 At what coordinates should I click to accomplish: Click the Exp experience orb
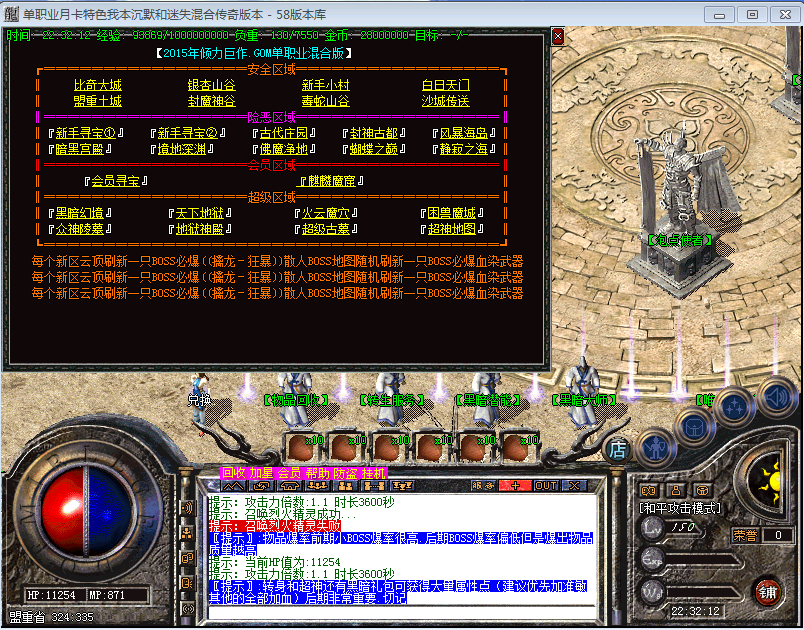[x=651, y=559]
